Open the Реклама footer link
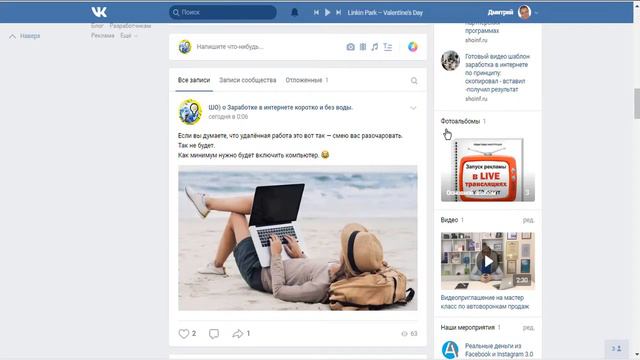The height and width of the screenshot is (360, 640). 103,36
